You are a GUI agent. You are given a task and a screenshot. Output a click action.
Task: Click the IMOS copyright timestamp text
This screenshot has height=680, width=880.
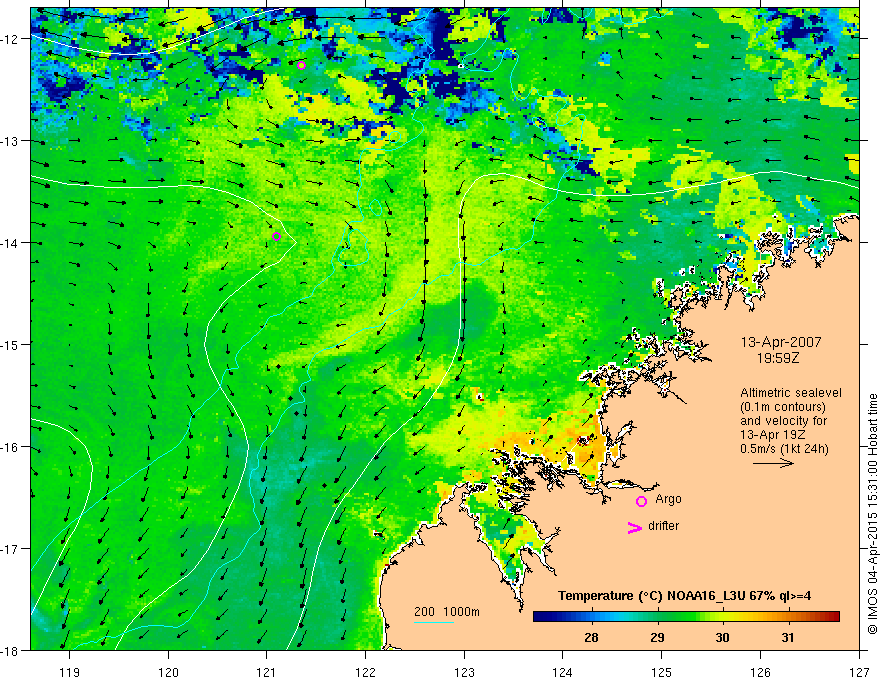872,514
